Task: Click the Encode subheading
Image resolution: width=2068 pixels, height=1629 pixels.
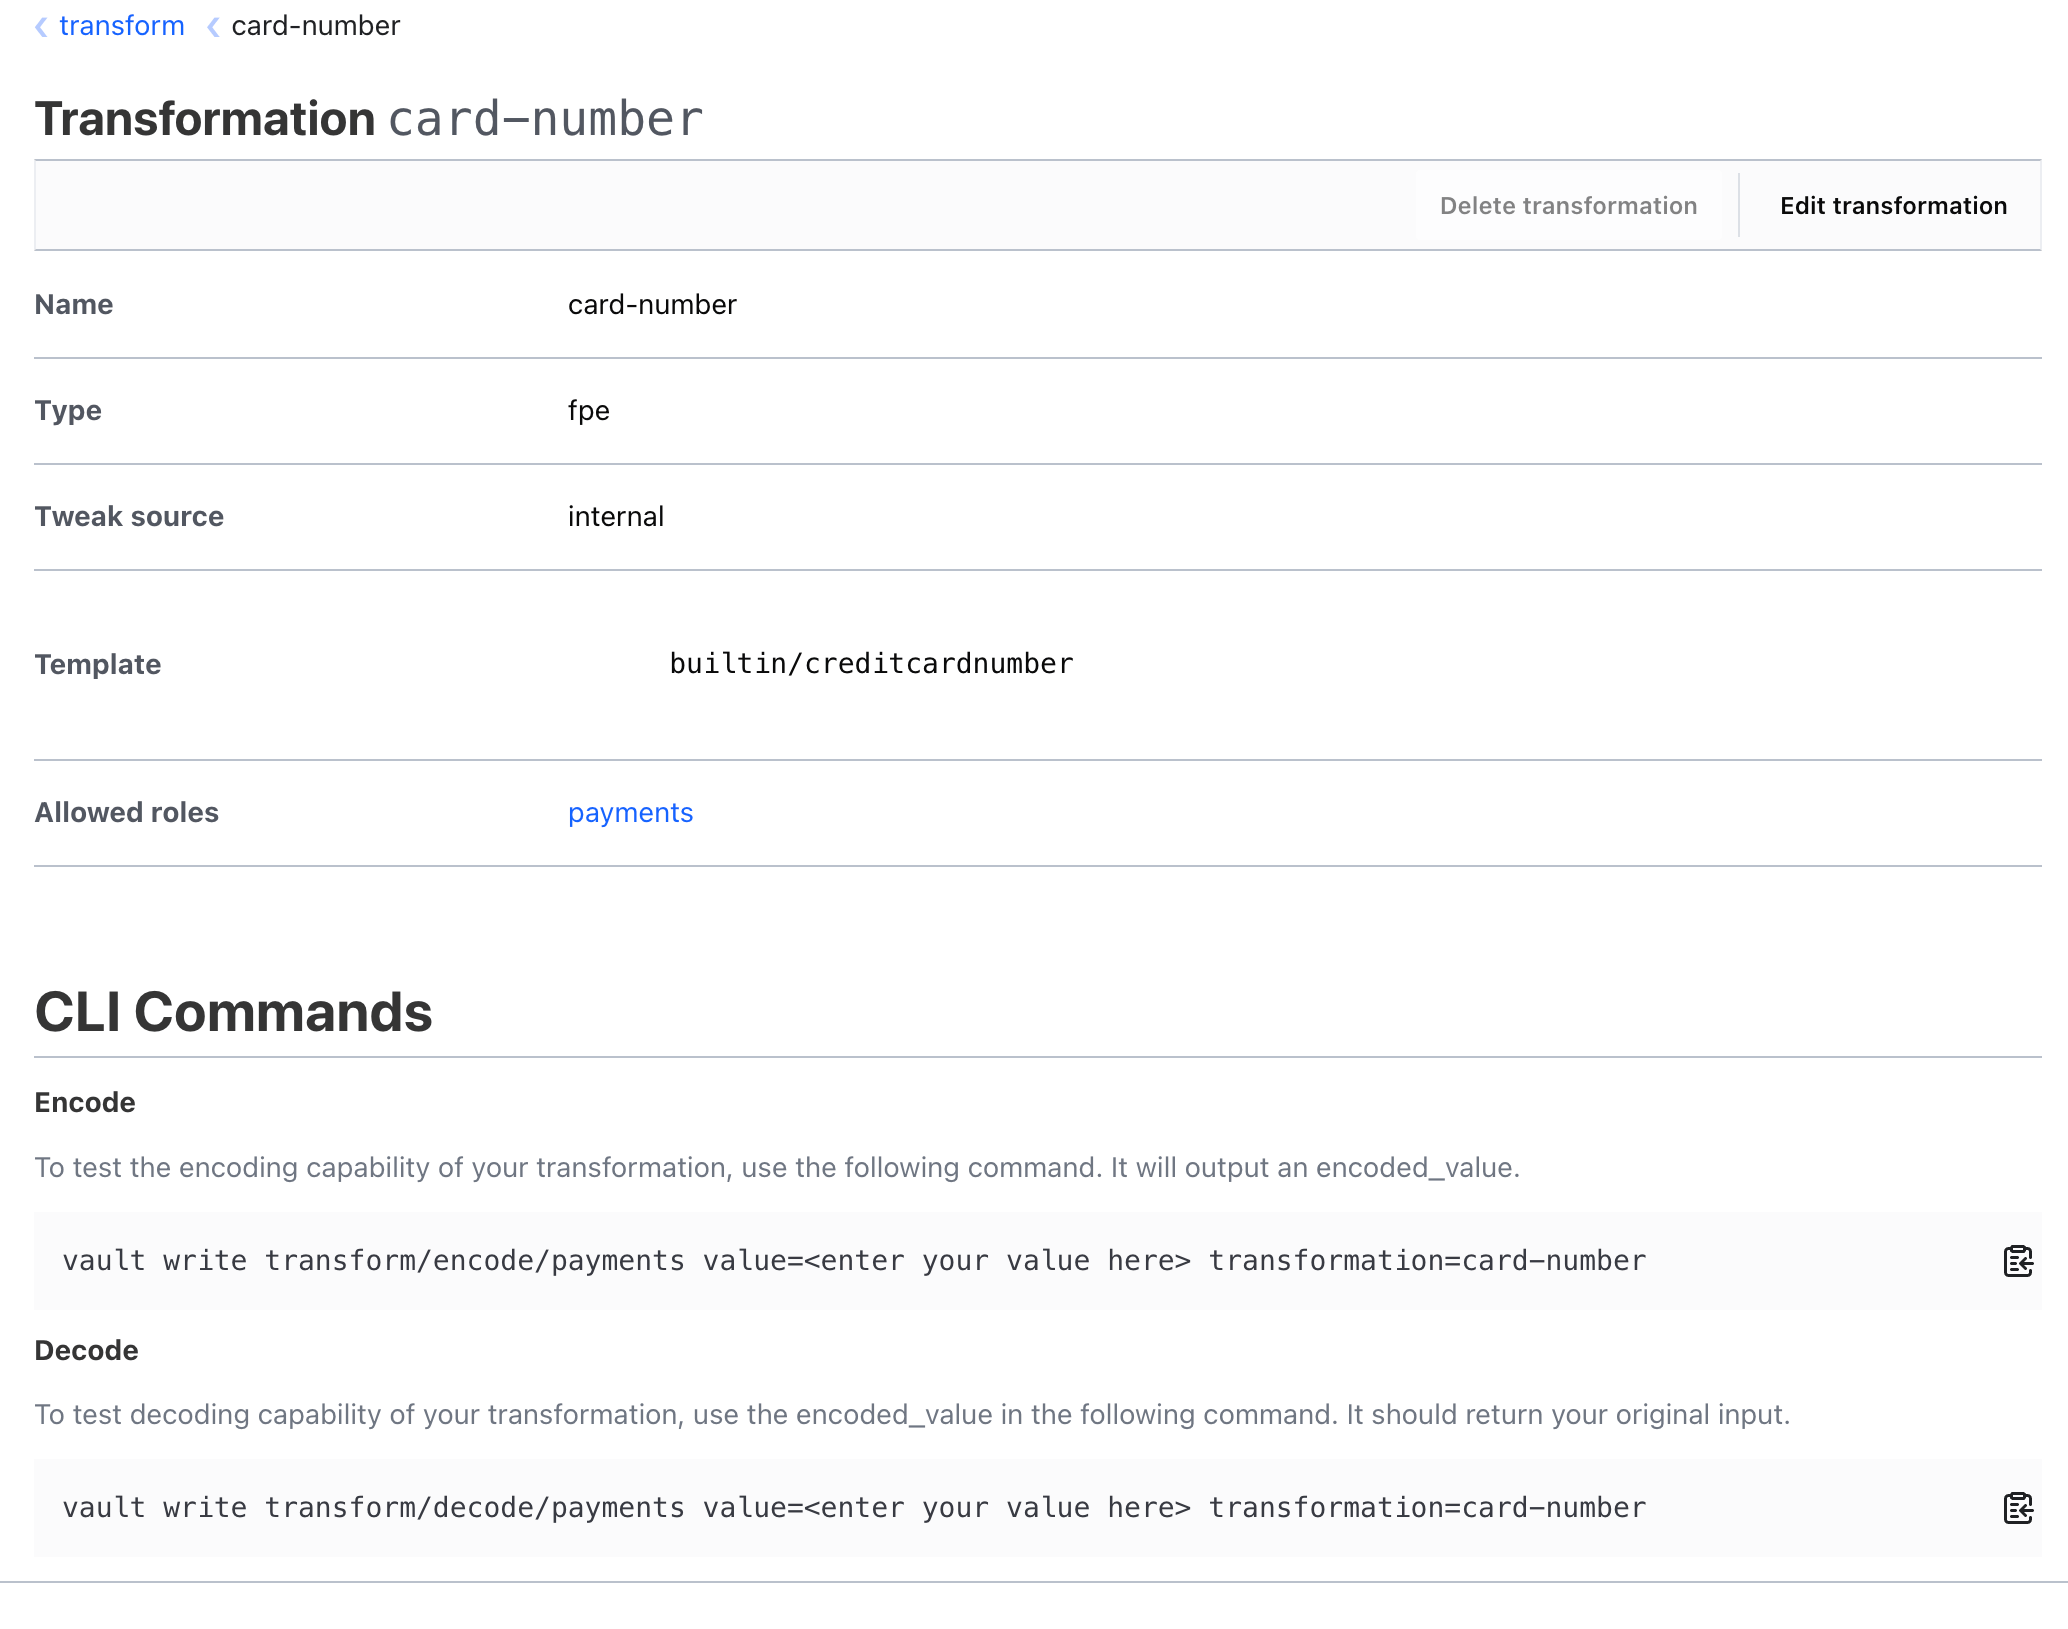Action: pos(85,1103)
